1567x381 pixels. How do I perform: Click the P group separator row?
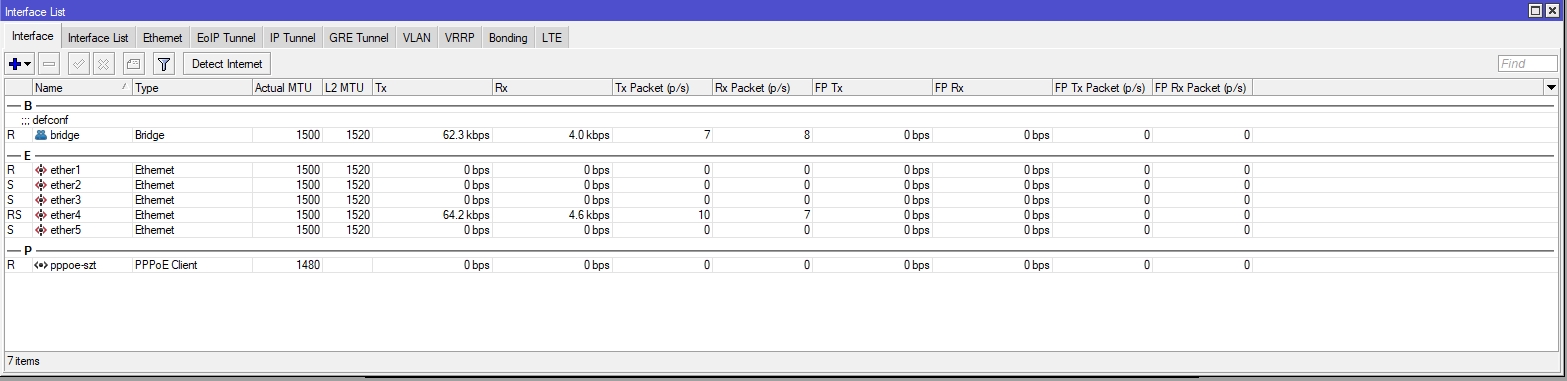780,250
